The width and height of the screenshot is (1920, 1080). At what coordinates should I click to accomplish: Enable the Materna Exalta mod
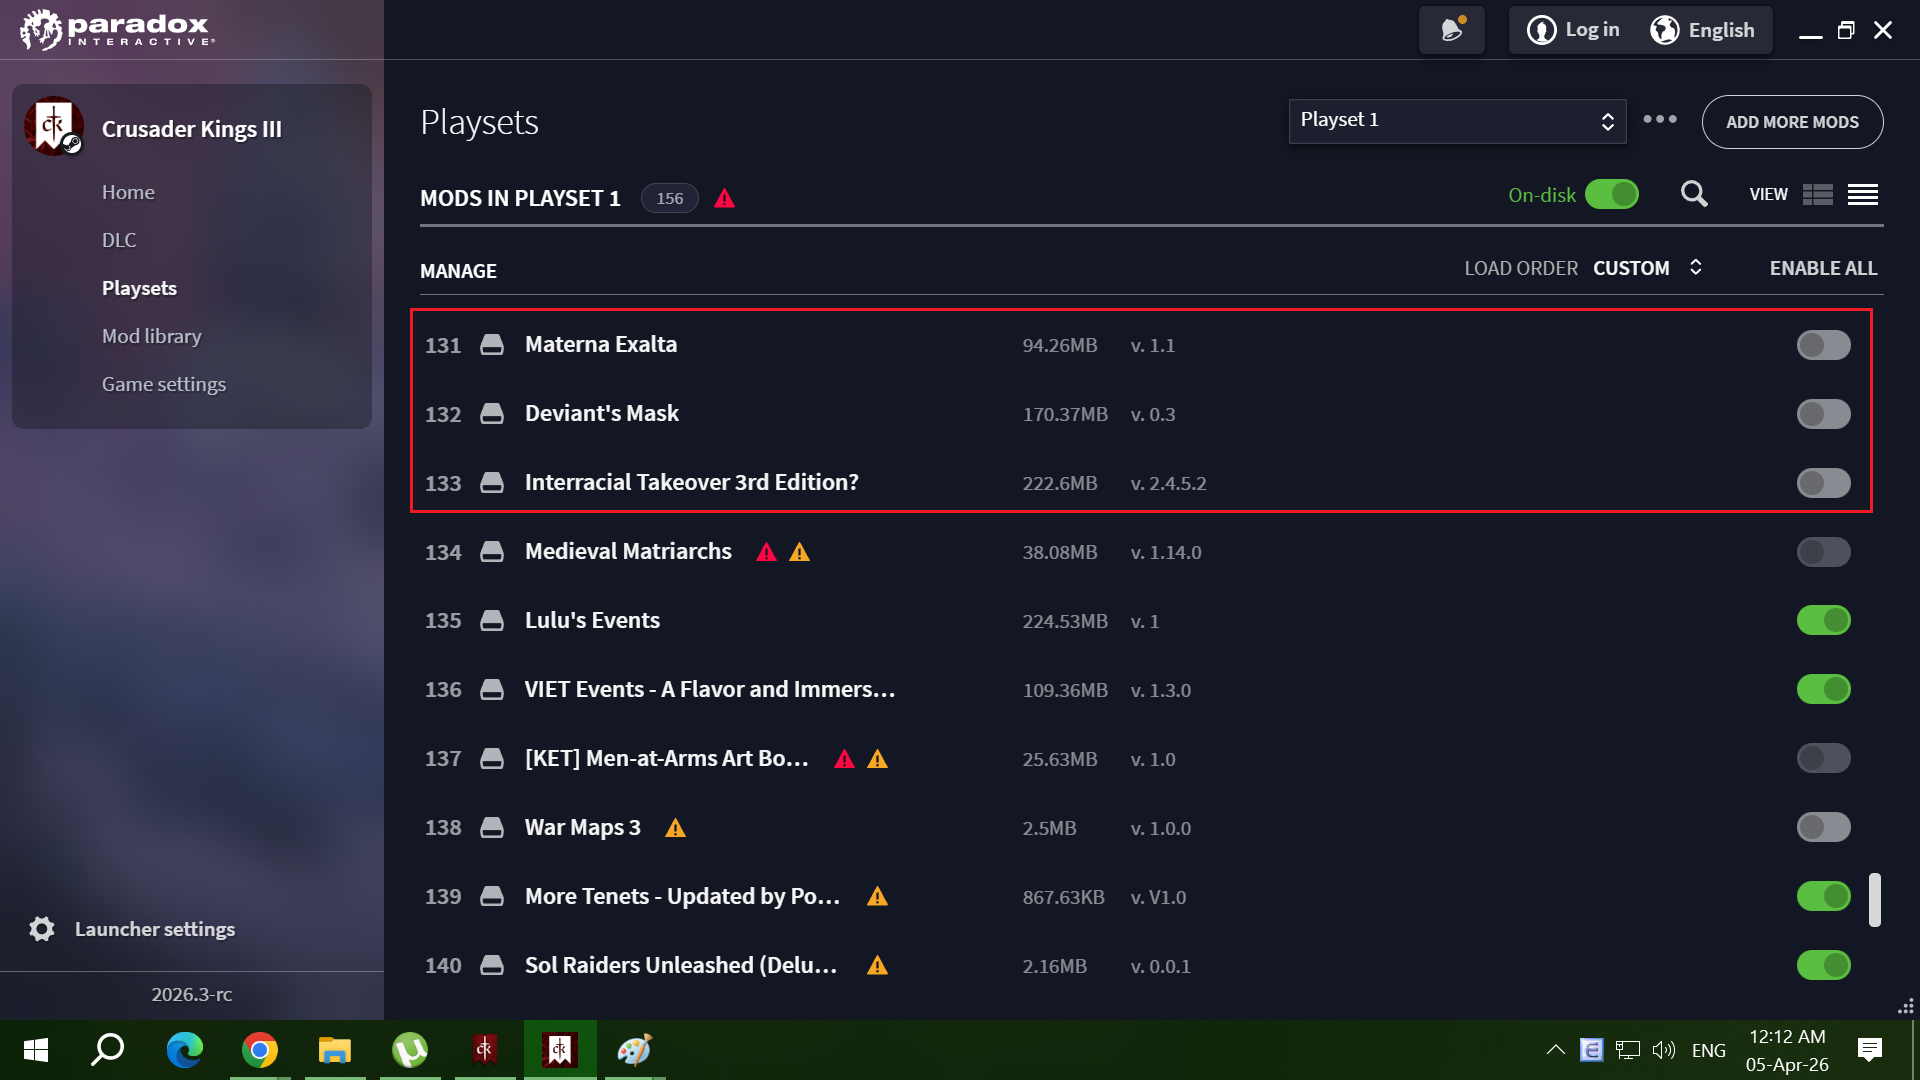click(x=1824, y=345)
